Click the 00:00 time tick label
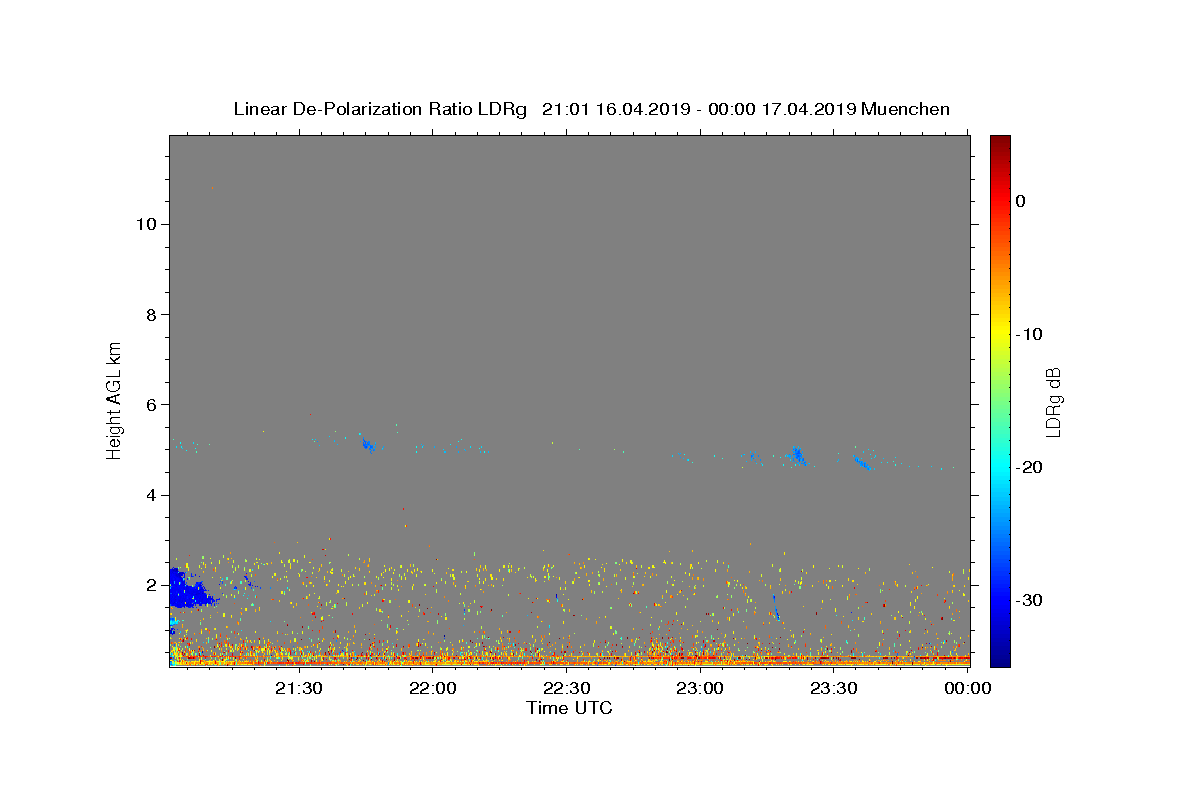The width and height of the screenshot is (1200, 800). pos(967,688)
